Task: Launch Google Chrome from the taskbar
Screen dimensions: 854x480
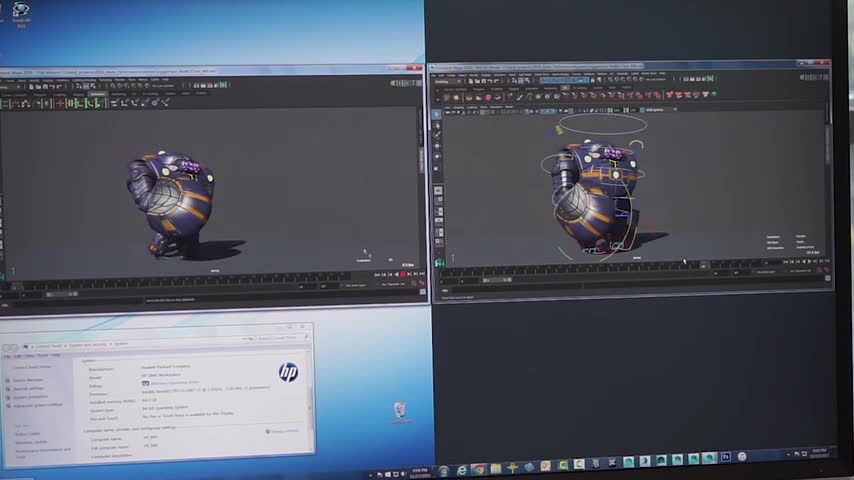Action: click(479, 469)
